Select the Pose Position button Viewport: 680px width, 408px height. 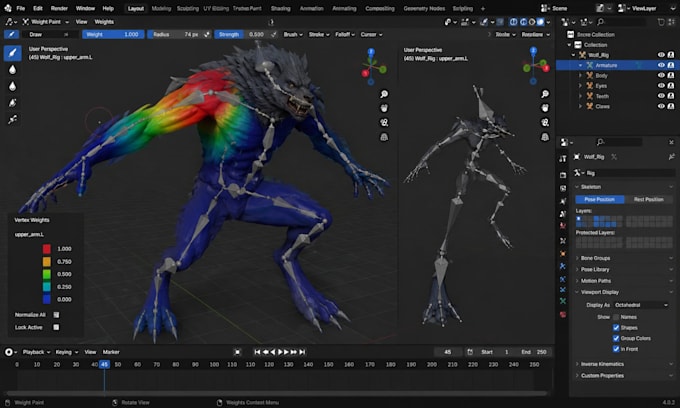click(x=600, y=199)
